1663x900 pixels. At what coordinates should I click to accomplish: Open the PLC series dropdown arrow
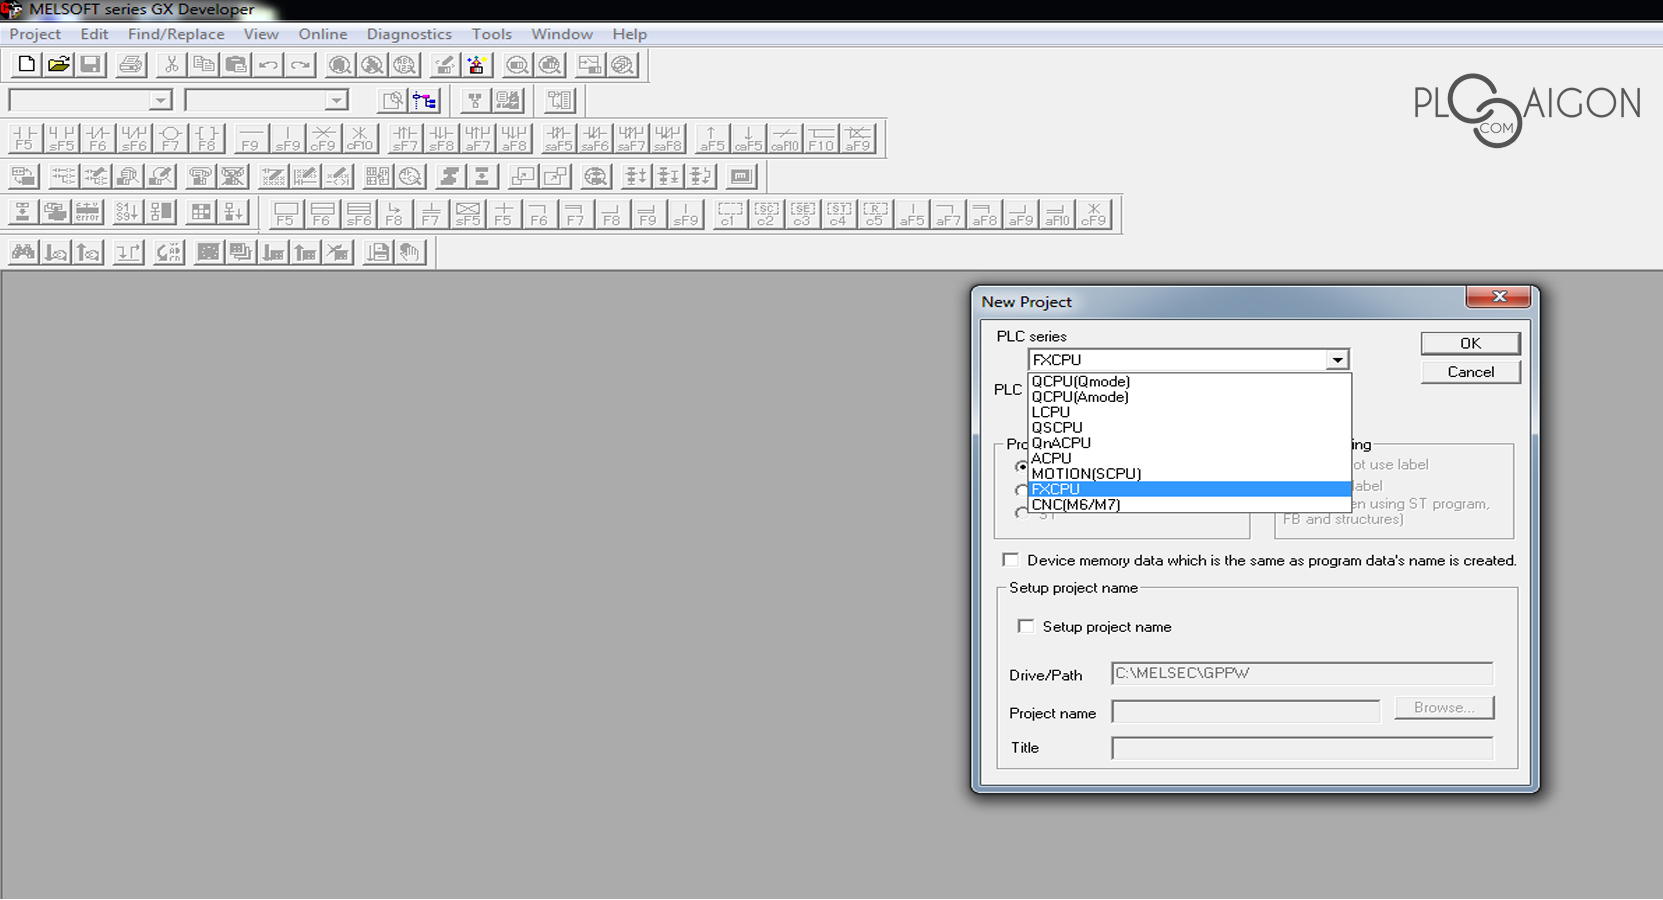(1337, 360)
